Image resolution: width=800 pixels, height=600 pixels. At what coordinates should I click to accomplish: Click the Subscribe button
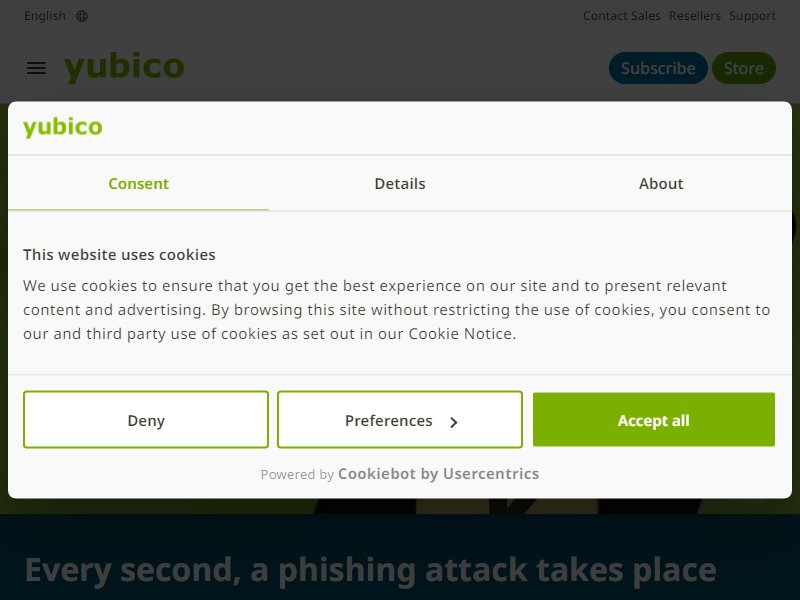658,68
